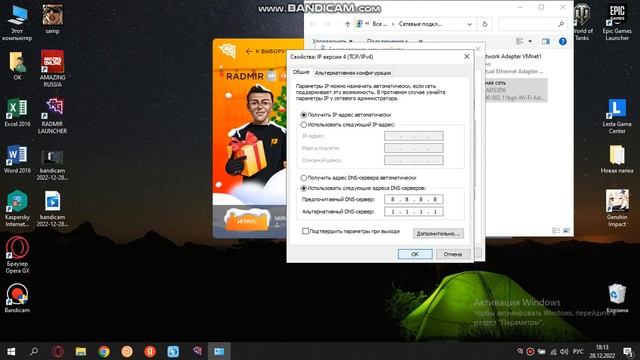Viewport: 640px width, 360px height.
Task: Launch the RADMIR Launcher desktop shortcut
Action: point(52,116)
